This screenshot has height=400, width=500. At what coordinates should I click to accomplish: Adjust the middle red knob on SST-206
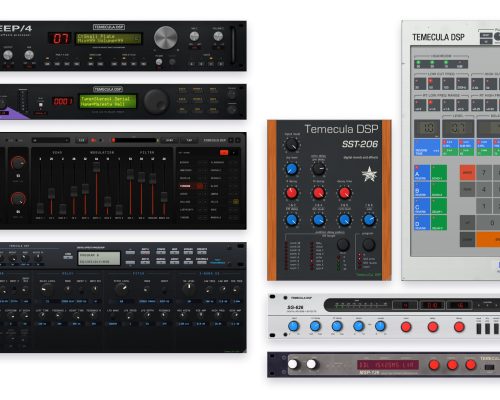click(318, 193)
